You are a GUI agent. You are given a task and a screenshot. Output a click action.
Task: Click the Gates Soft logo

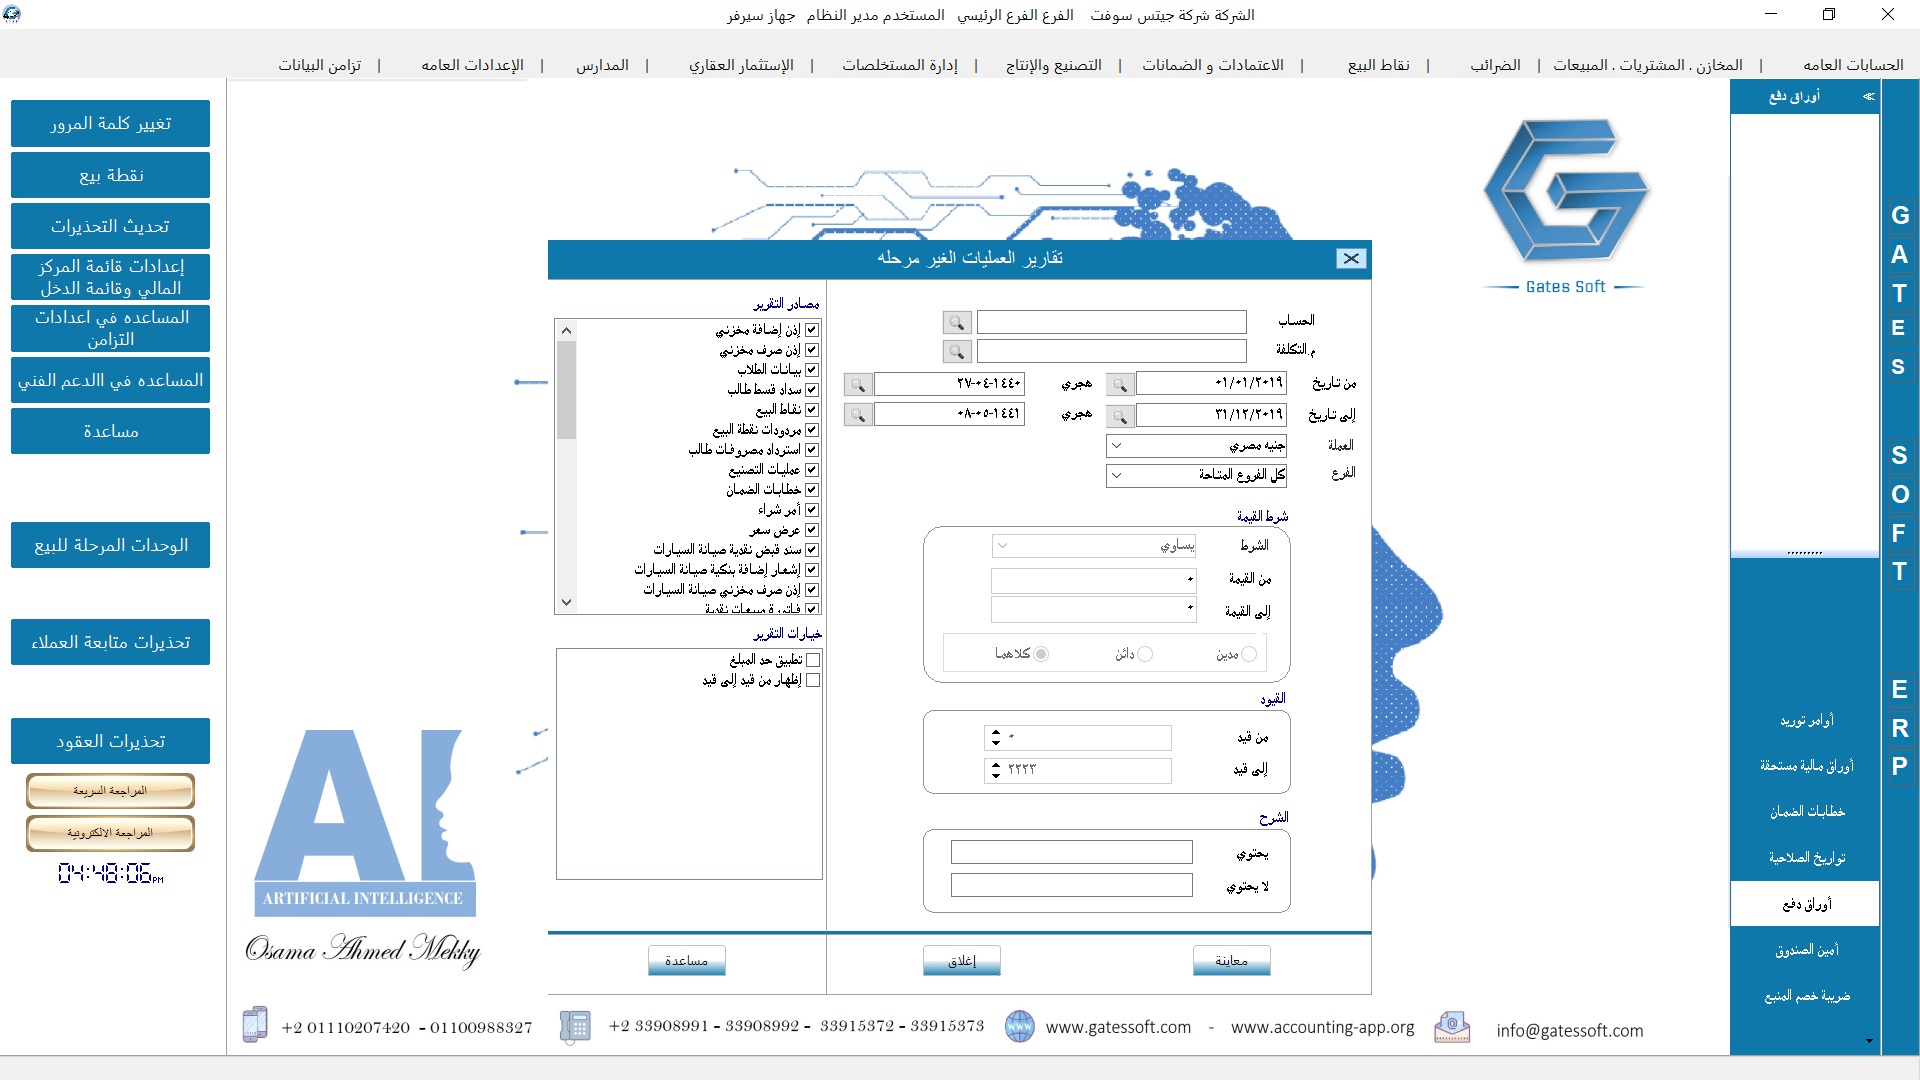click(1565, 205)
